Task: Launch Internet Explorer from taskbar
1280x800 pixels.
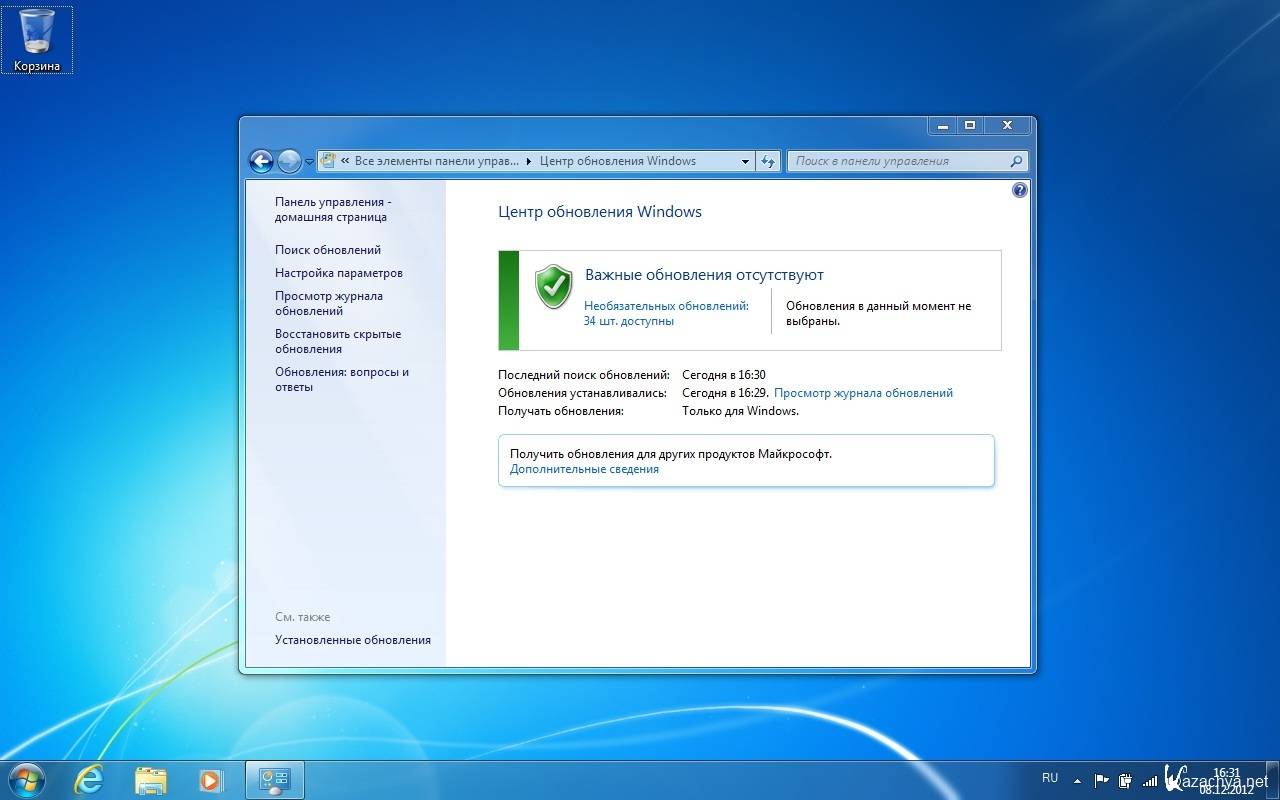Action: pos(89,780)
